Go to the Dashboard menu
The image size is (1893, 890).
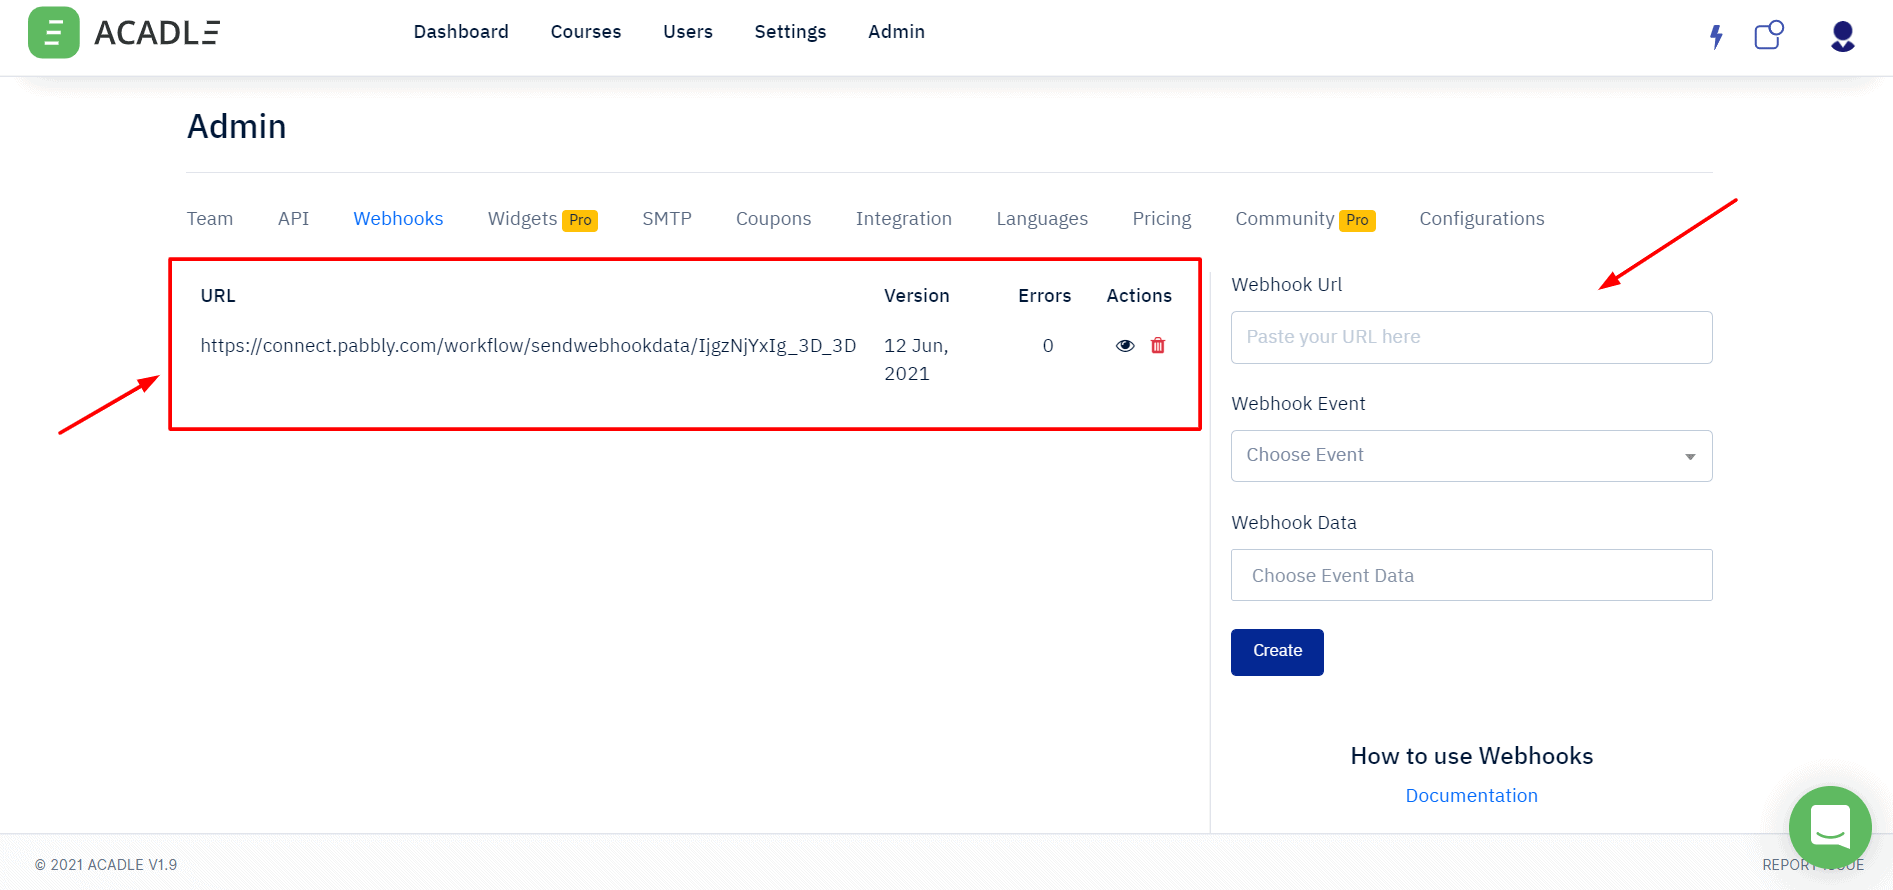click(x=461, y=32)
